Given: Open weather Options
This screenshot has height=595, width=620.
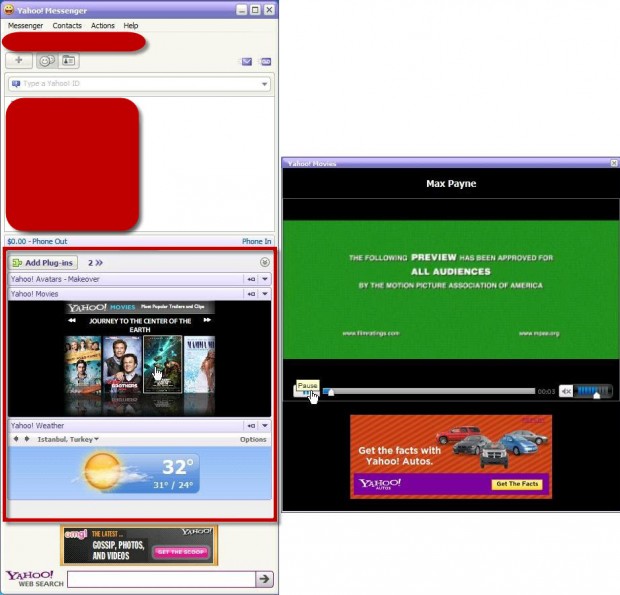Looking at the screenshot, I should click(253, 439).
